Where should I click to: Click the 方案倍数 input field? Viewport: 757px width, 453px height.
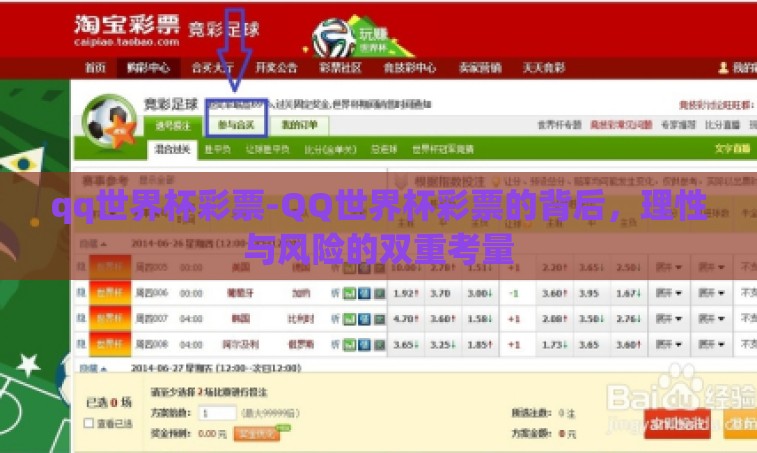pyautogui.click(x=217, y=413)
